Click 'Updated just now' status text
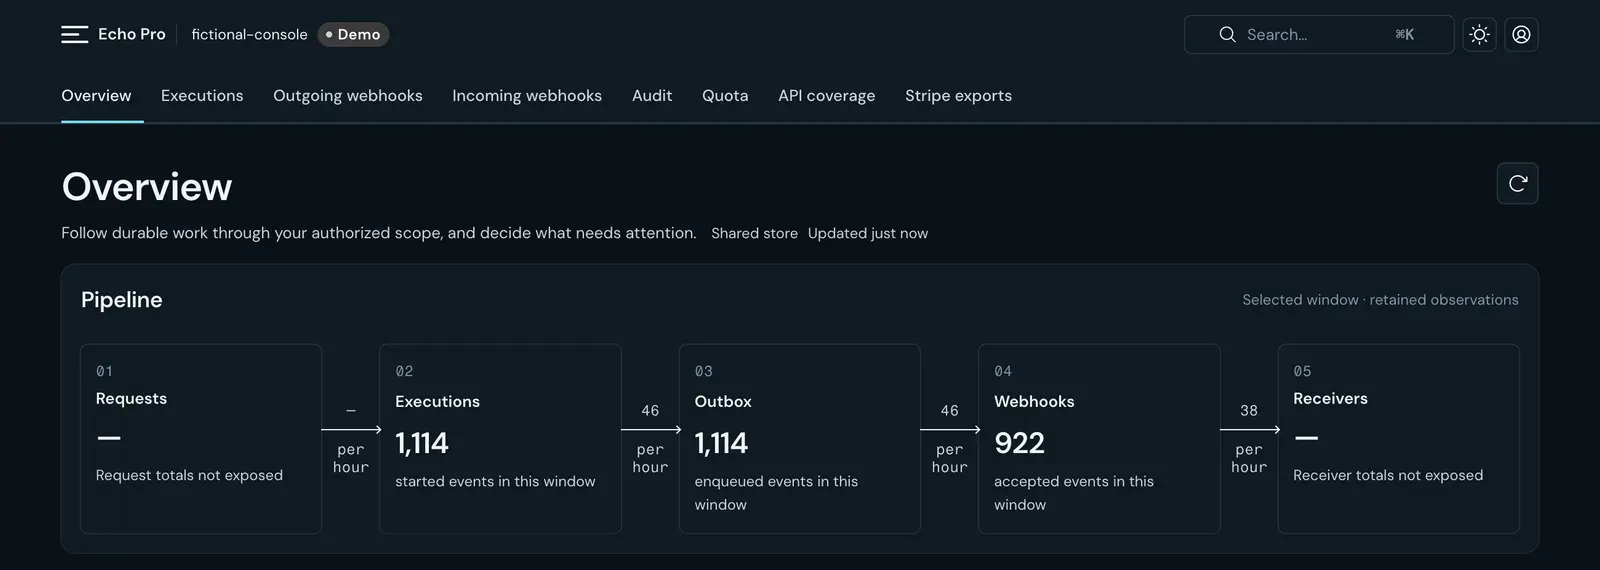 coord(868,233)
